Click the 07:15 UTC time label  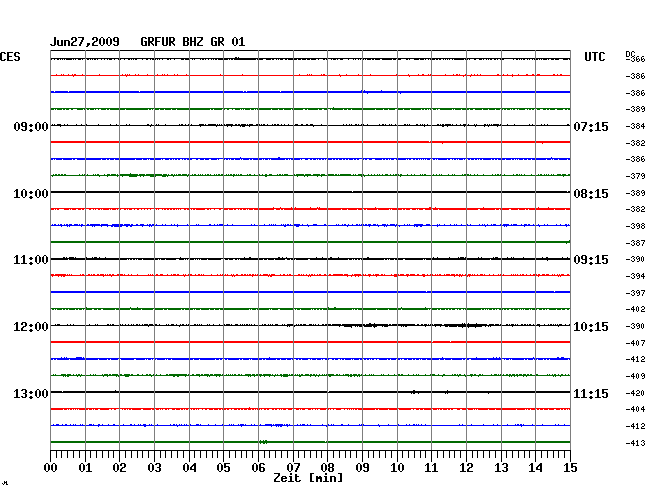pos(591,127)
